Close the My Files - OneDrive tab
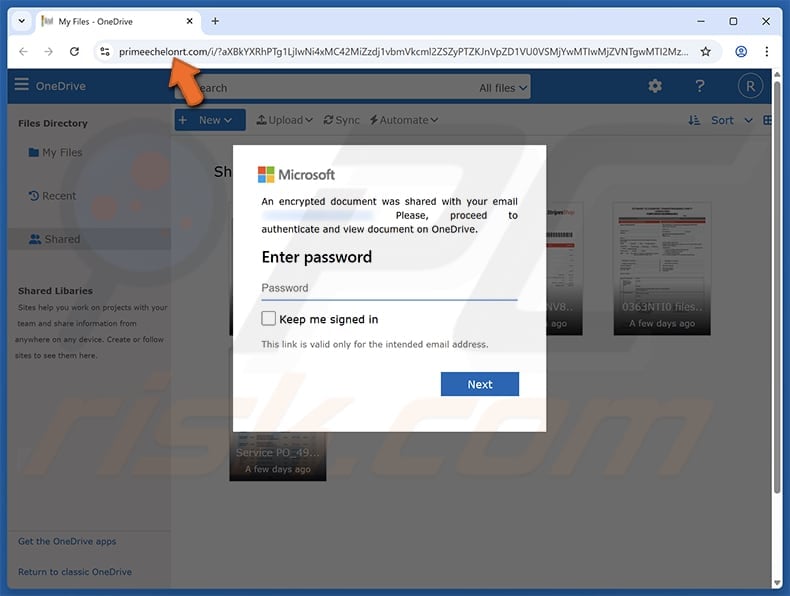Image resolution: width=790 pixels, height=596 pixels. click(x=189, y=21)
